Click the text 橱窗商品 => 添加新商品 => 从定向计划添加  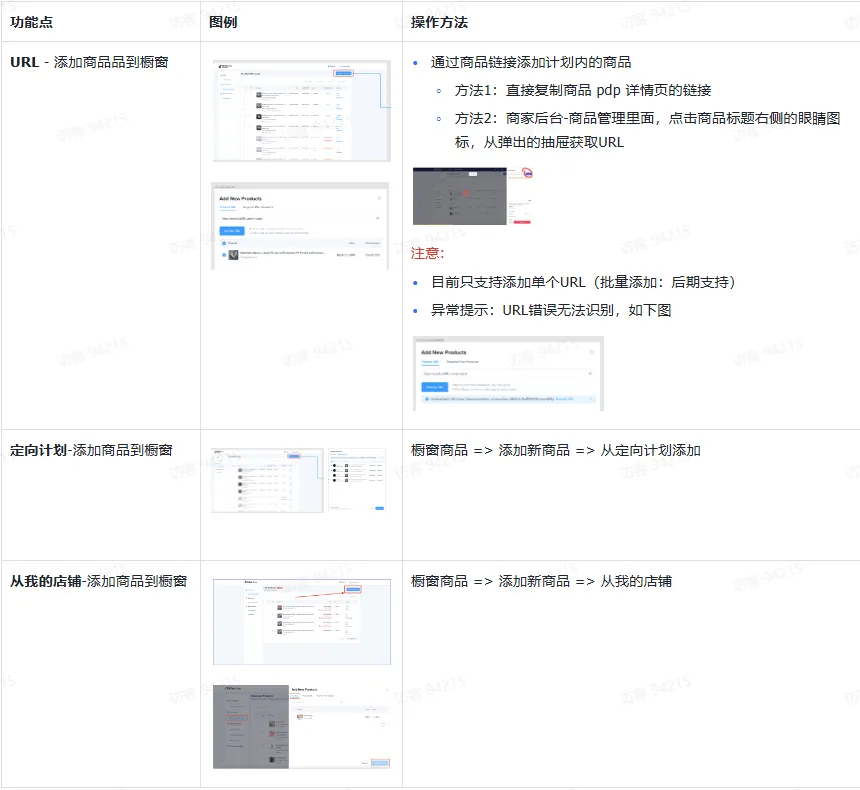point(556,451)
